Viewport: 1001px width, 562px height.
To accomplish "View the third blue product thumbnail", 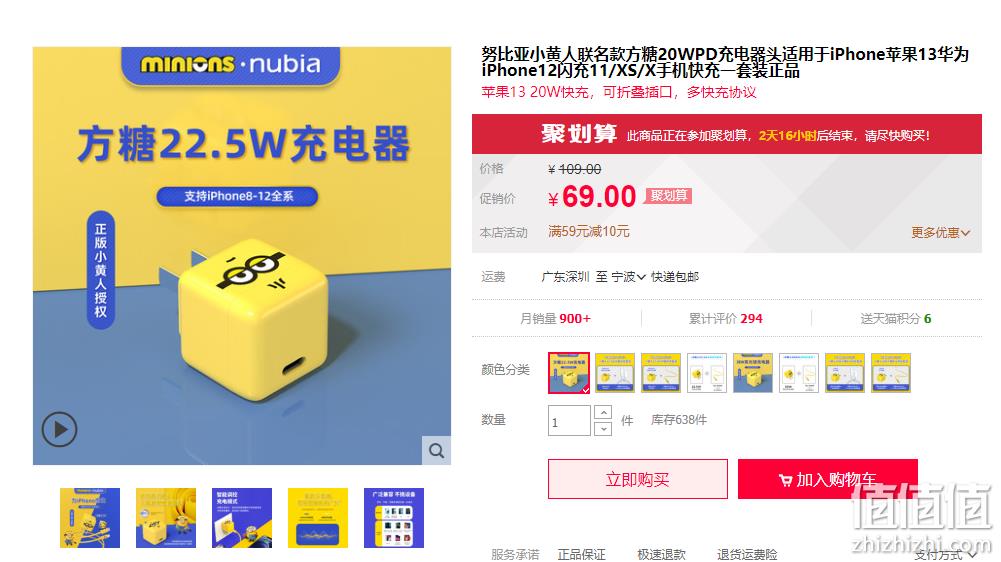I will coord(242,518).
